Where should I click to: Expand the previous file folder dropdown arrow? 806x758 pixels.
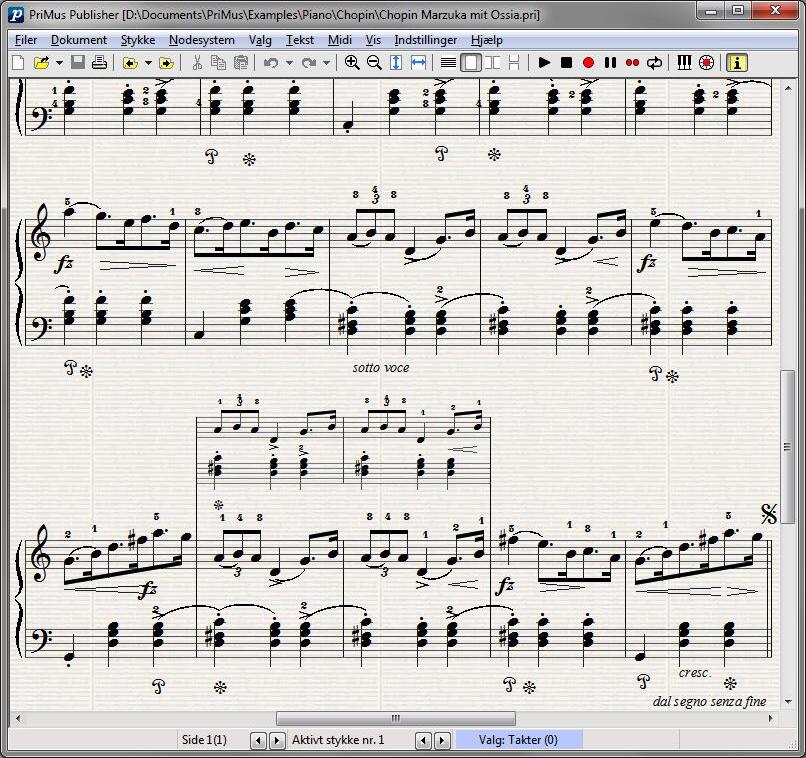[149, 63]
